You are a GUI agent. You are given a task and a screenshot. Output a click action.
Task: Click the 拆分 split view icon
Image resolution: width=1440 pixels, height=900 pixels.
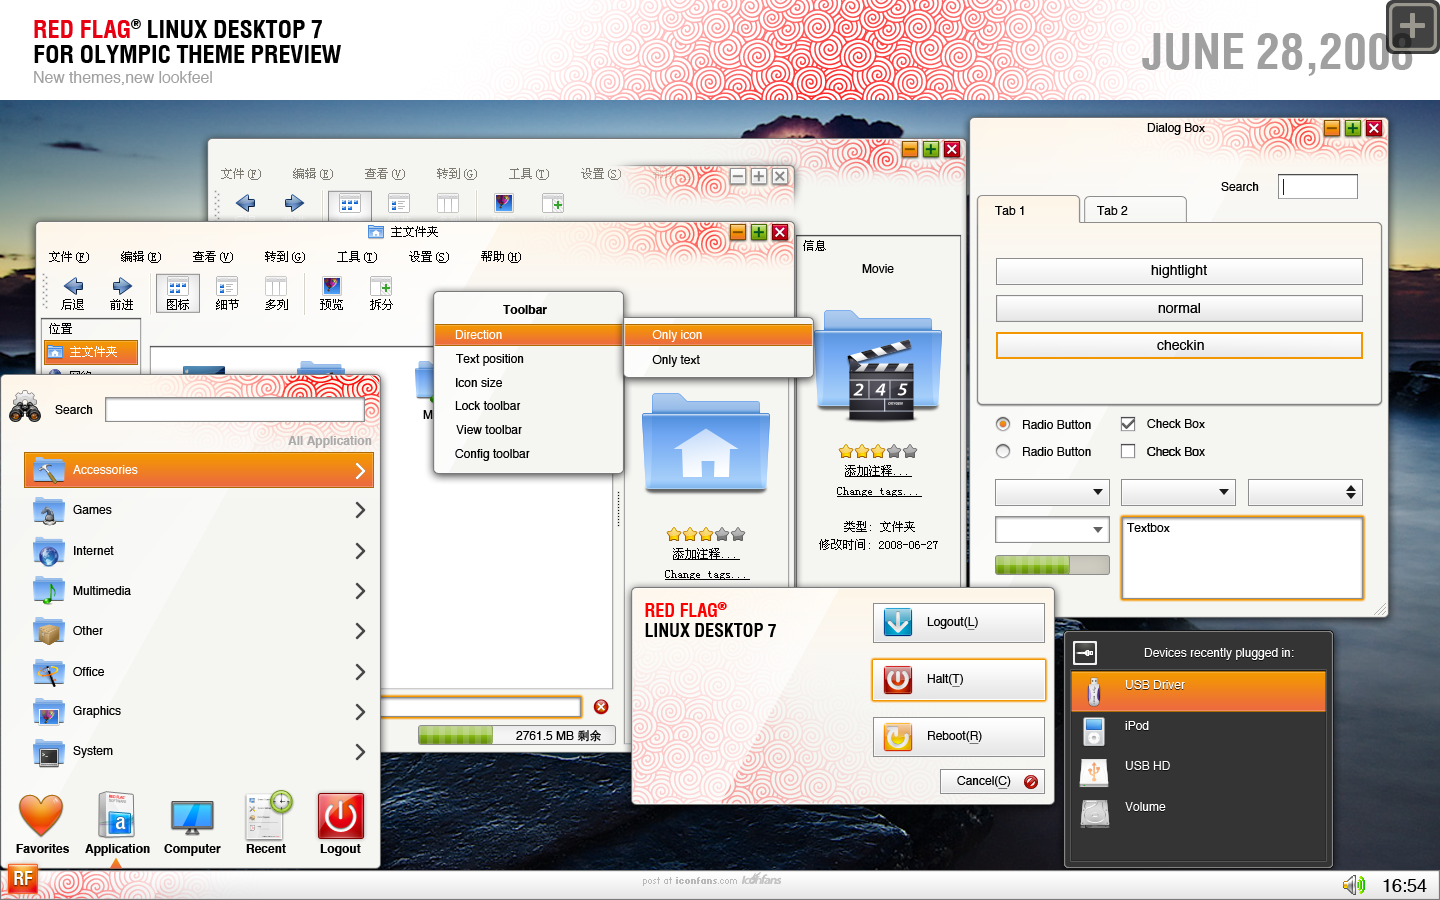(x=381, y=287)
